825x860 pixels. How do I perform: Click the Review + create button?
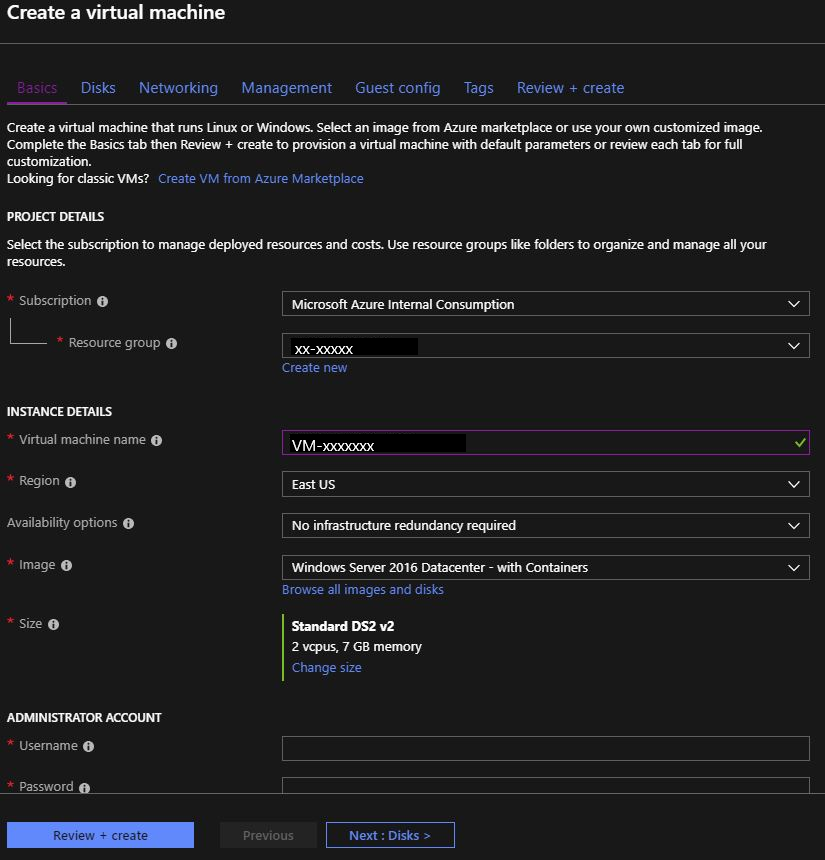(100, 835)
